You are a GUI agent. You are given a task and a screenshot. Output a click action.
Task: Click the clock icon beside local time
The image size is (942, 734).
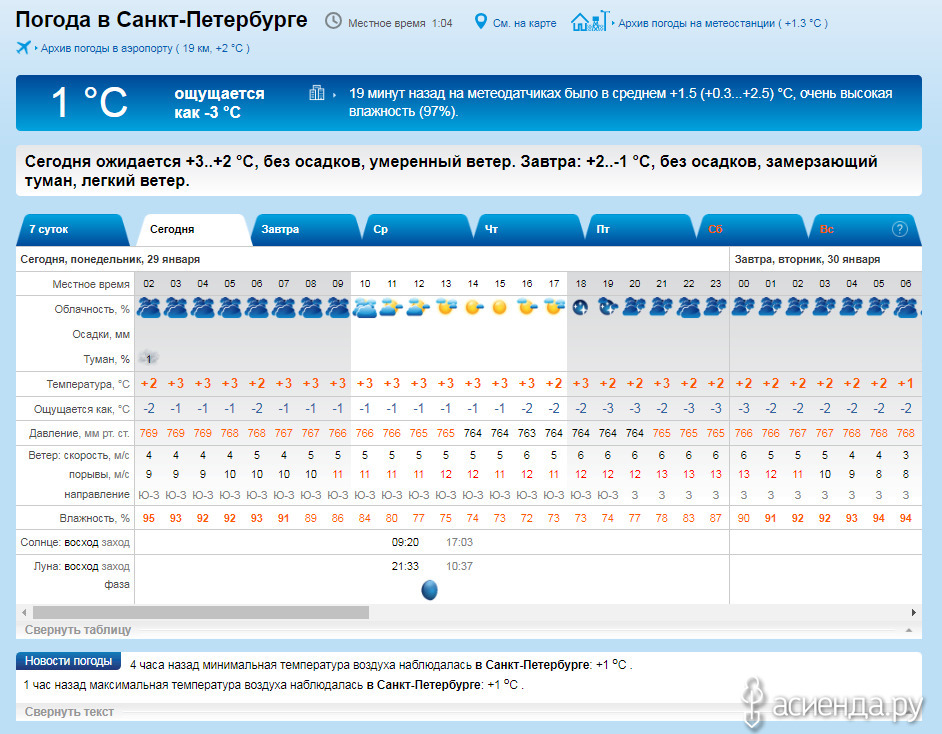pyautogui.click(x=333, y=22)
